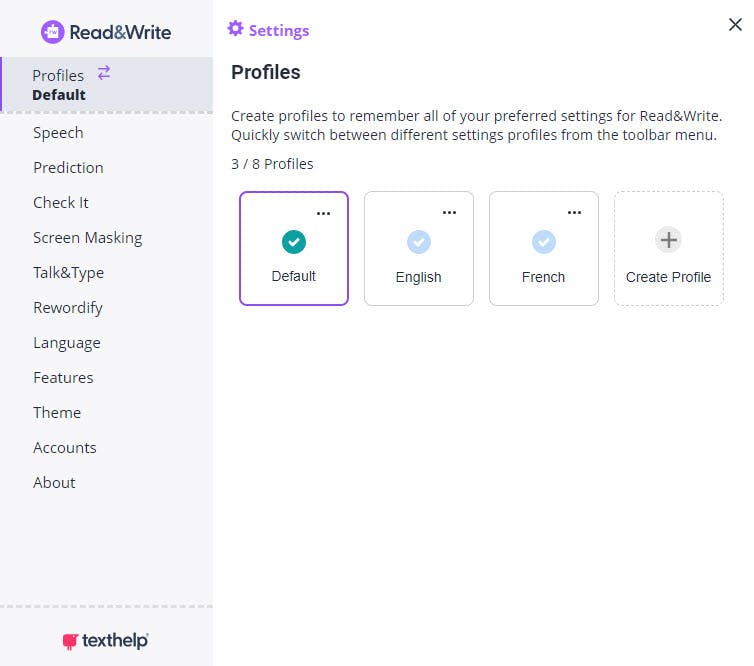Open the English profile three-dot menu
This screenshot has height=666, width=754.
coord(449,213)
